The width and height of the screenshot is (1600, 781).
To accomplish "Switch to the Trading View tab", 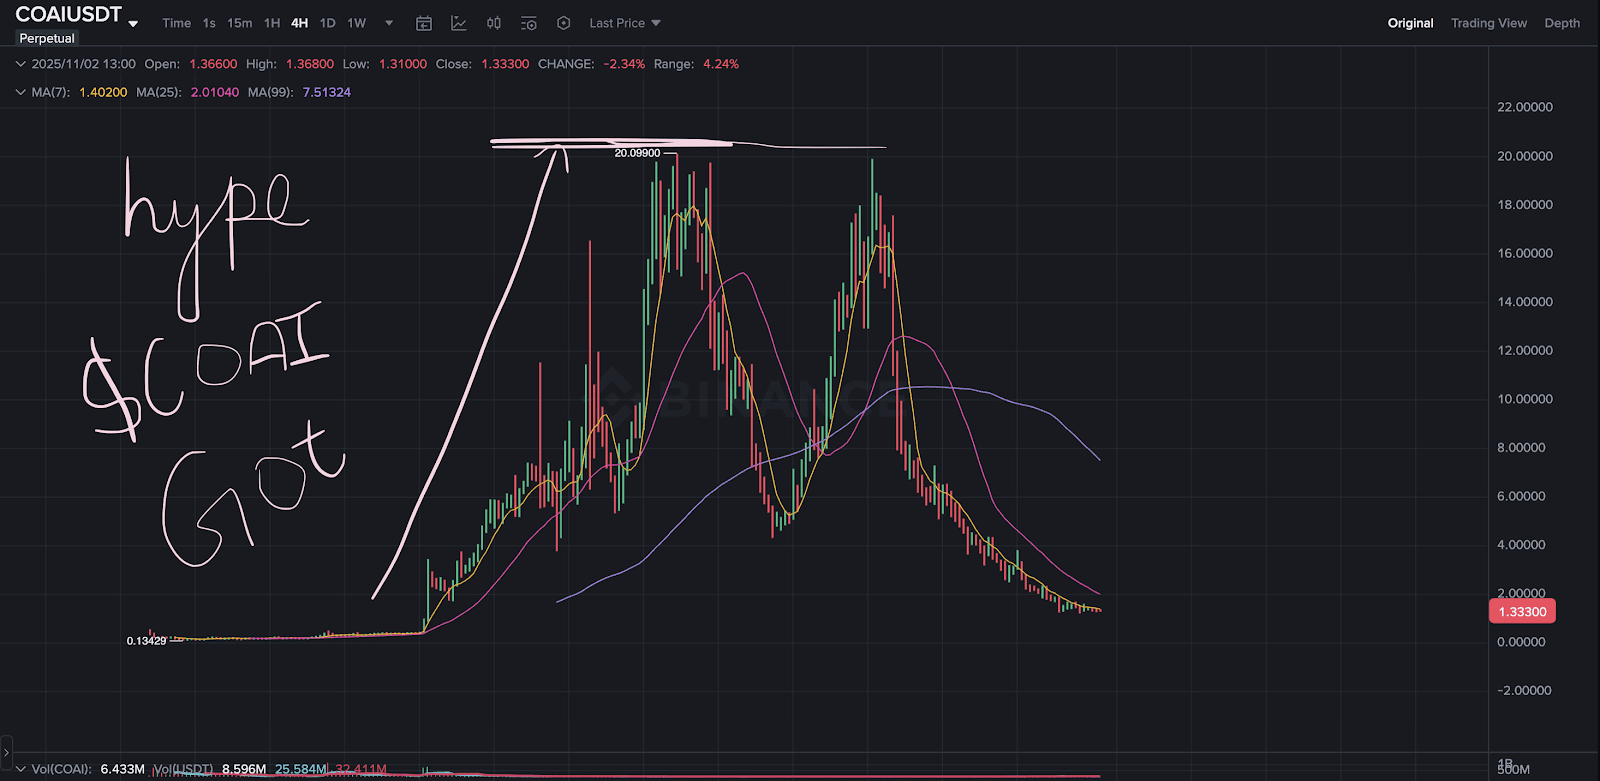I will click(1488, 23).
